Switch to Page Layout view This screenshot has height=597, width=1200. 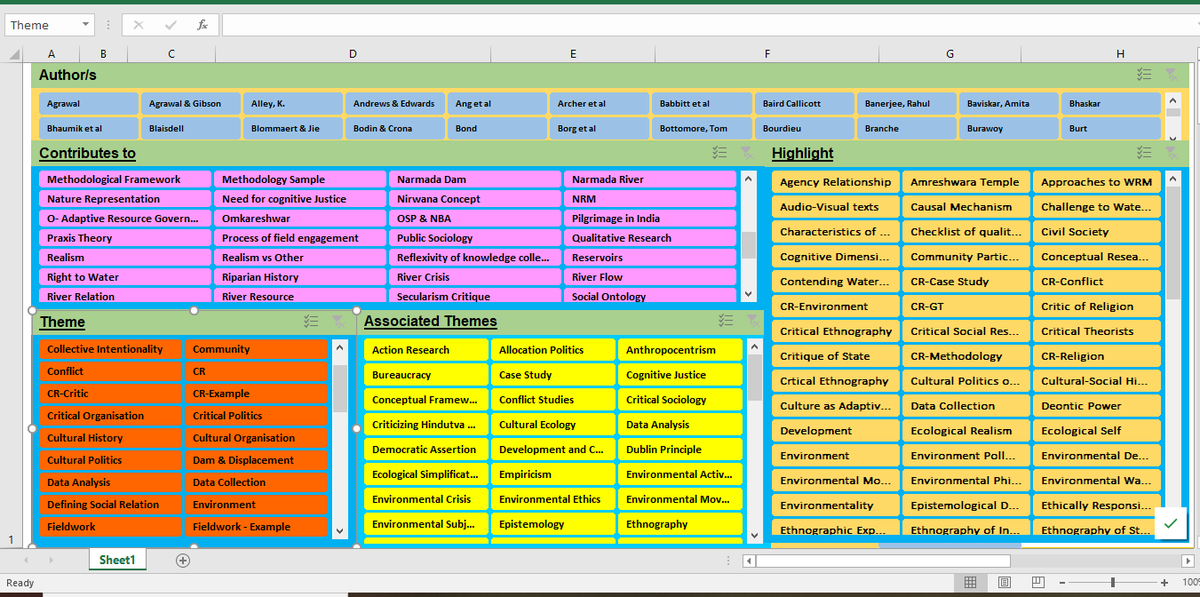1005,583
